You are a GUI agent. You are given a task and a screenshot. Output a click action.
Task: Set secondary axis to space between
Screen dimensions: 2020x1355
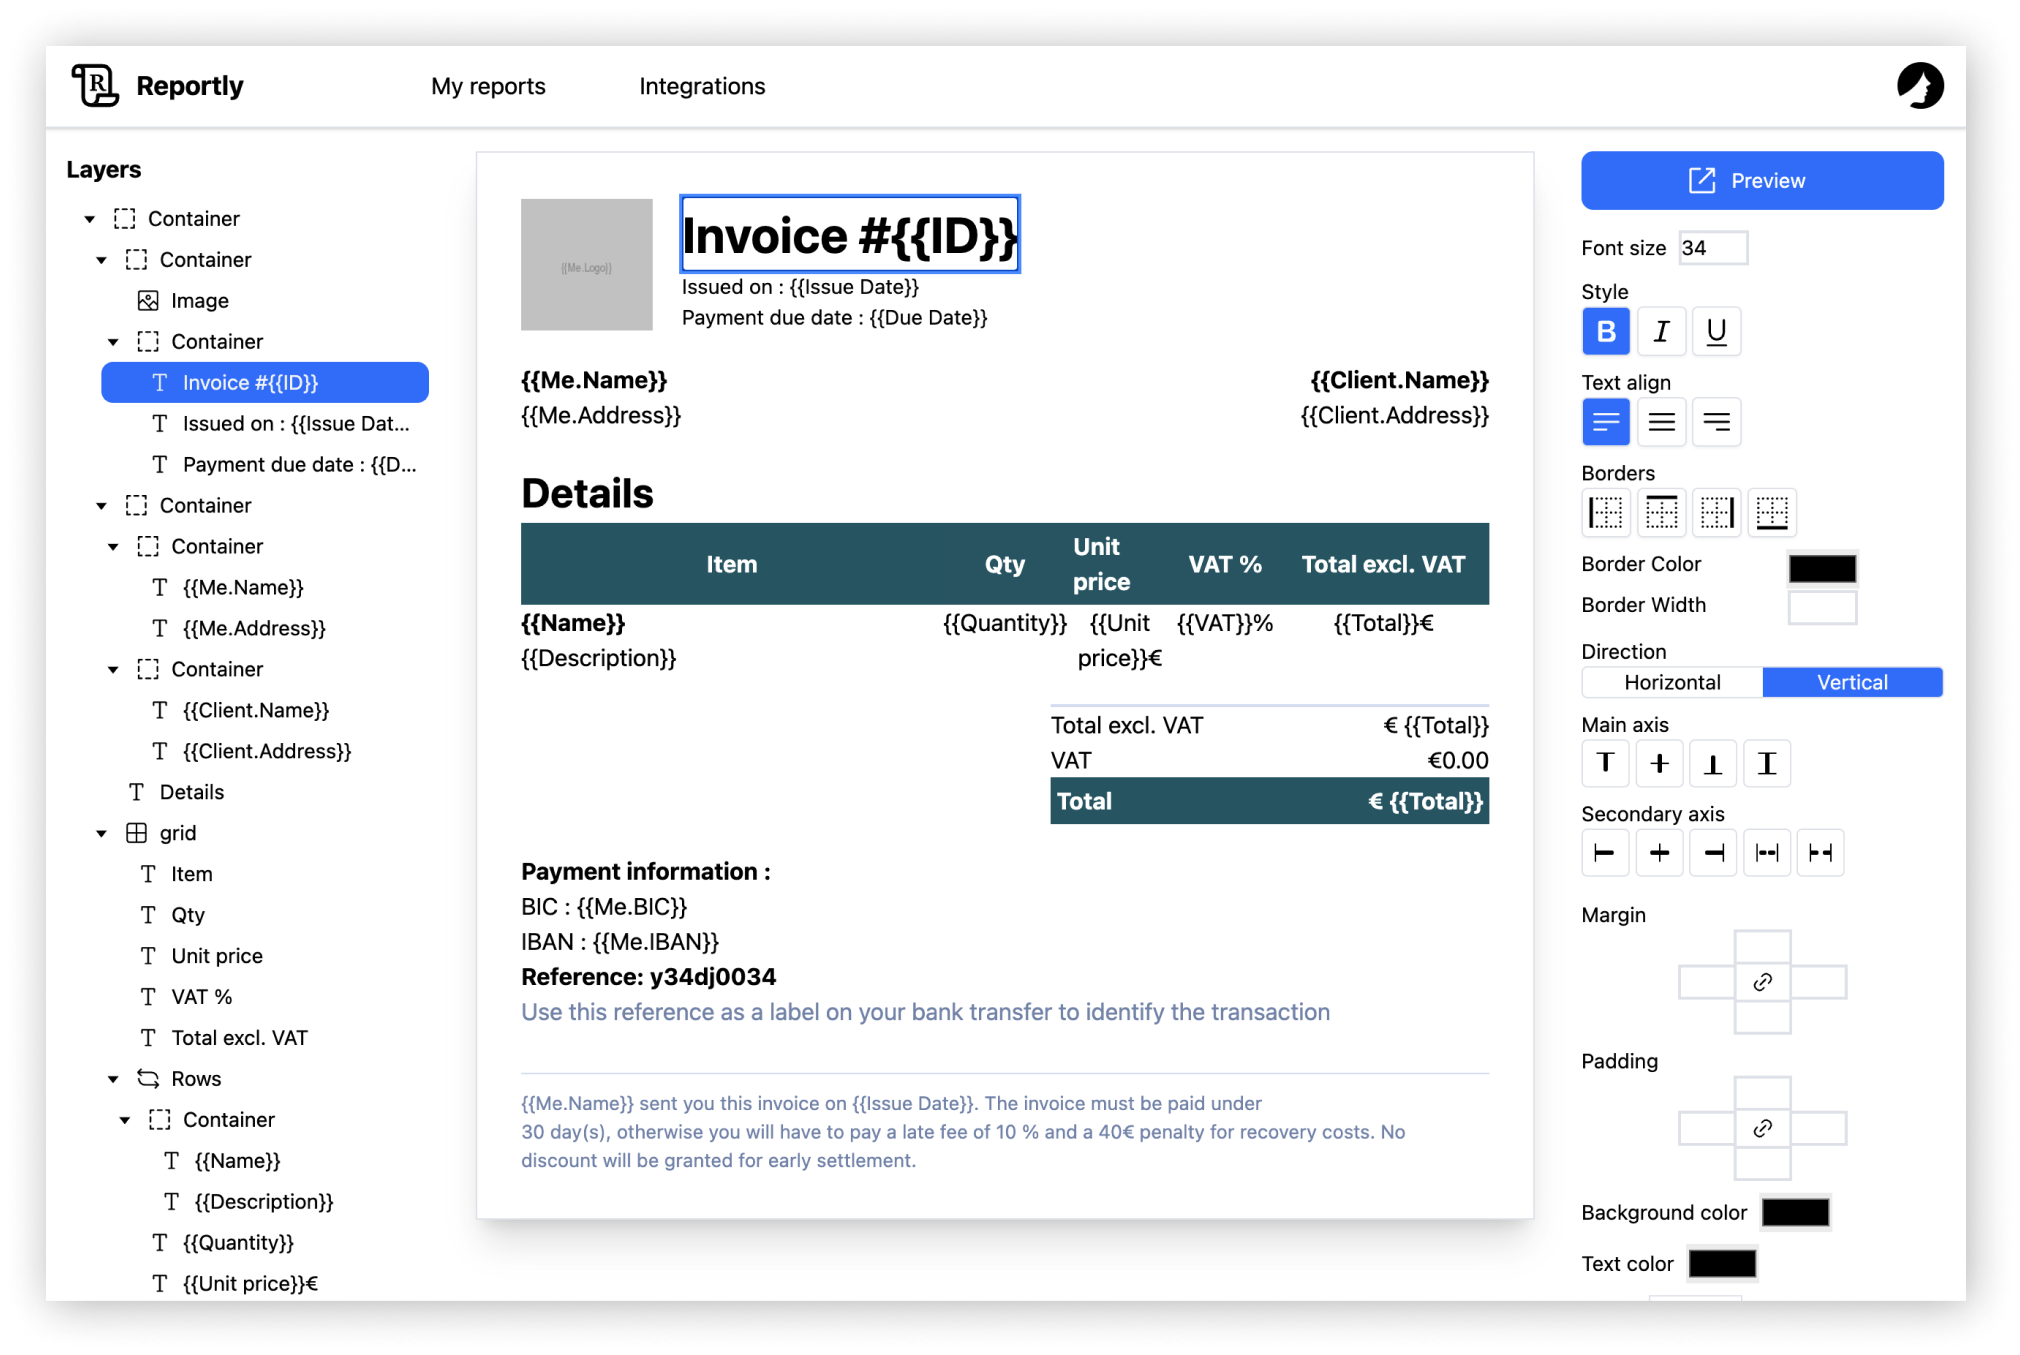1767,853
